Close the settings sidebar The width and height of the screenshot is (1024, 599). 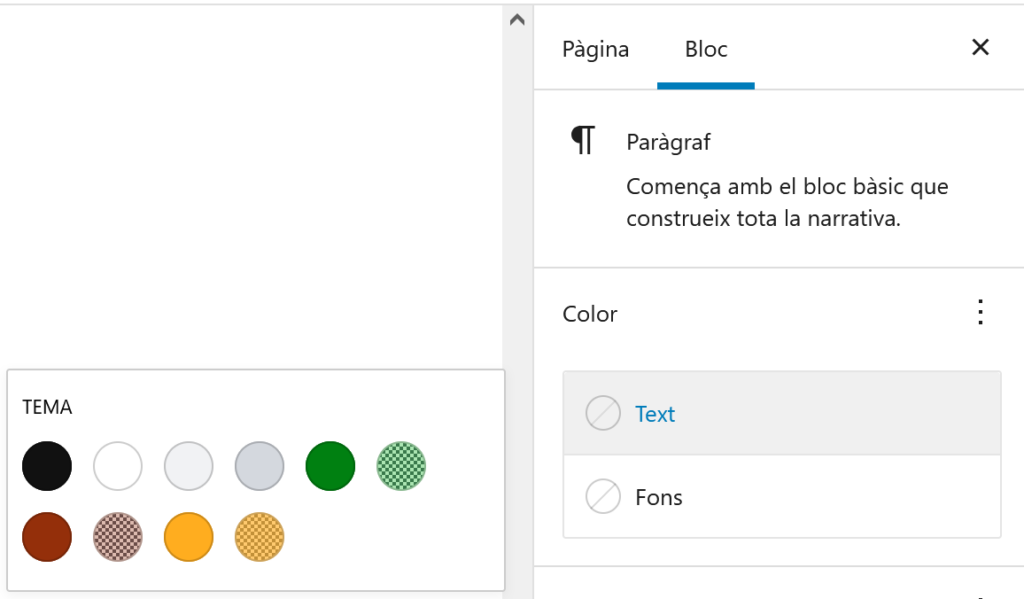[980, 47]
